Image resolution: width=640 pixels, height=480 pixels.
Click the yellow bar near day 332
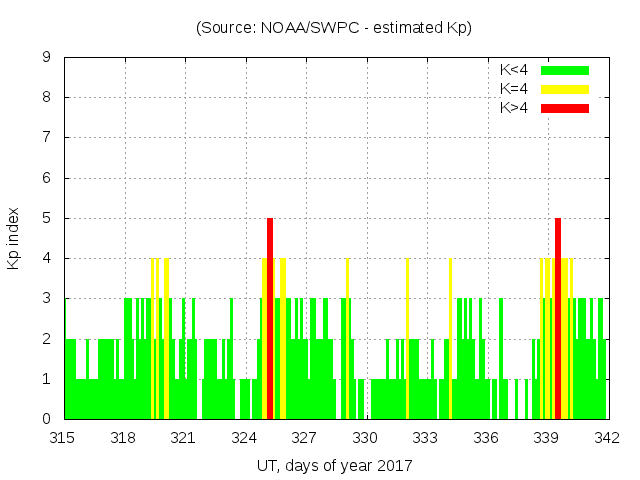[407, 338]
